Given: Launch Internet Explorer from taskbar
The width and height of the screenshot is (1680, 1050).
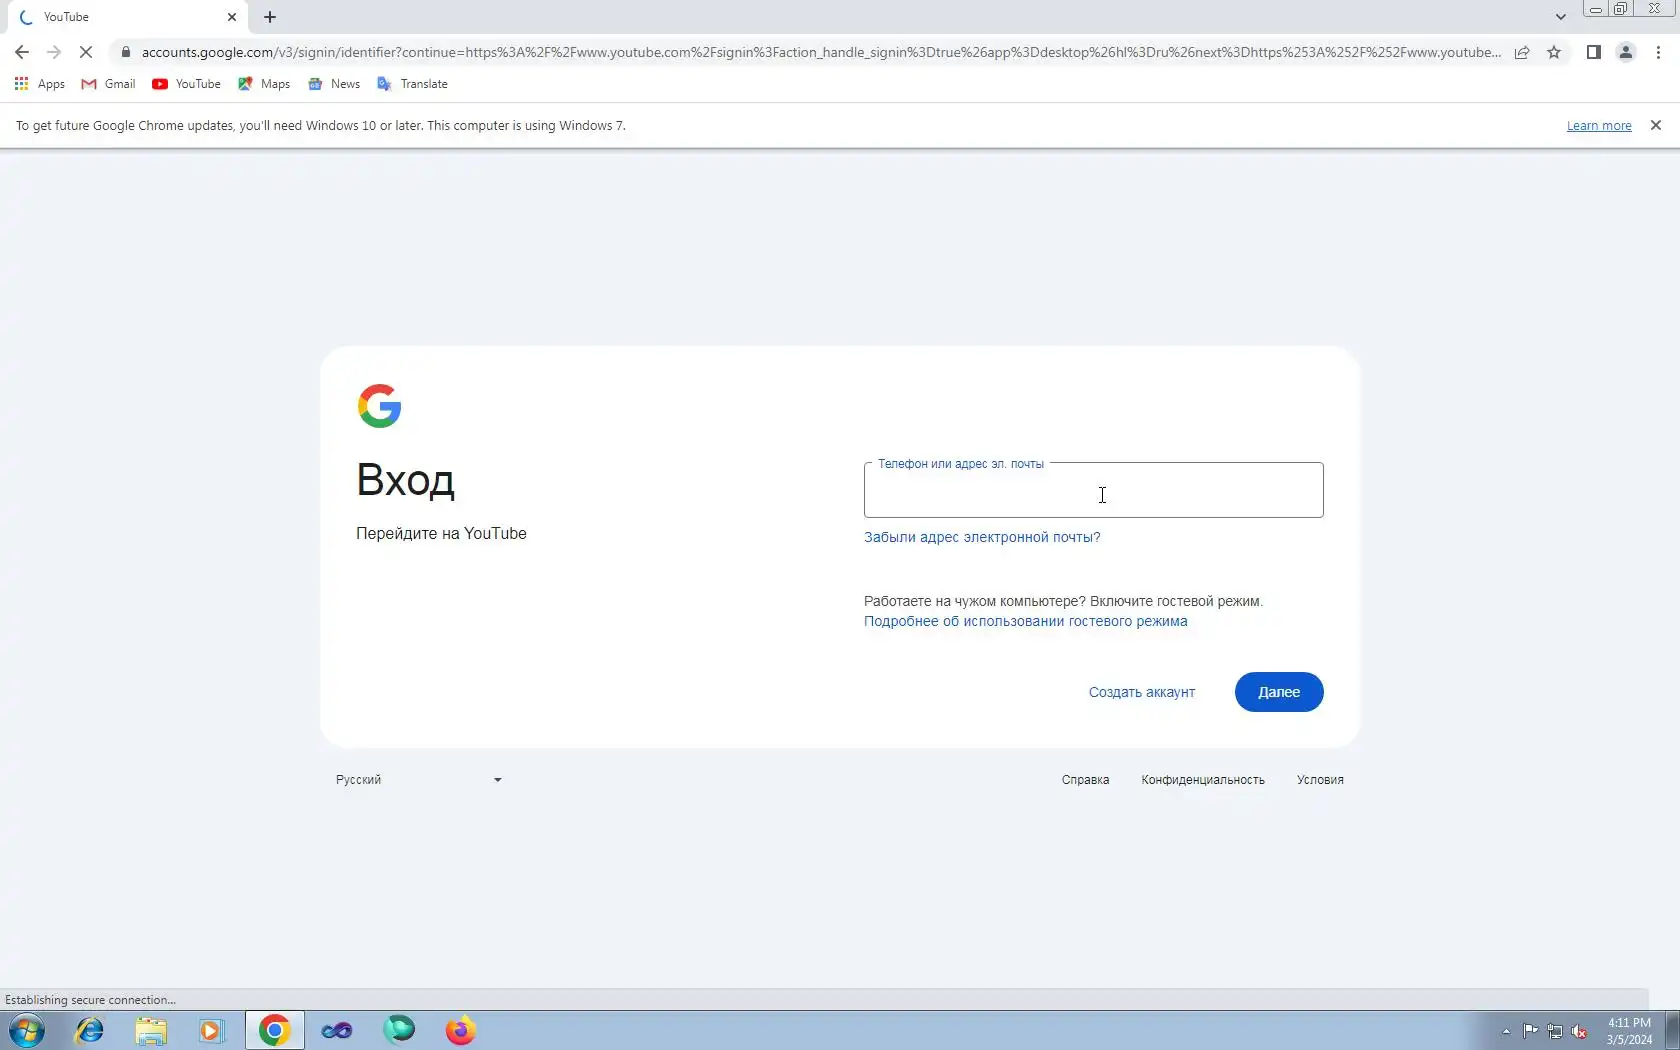Looking at the screenshot, I should coord(89,1030).
